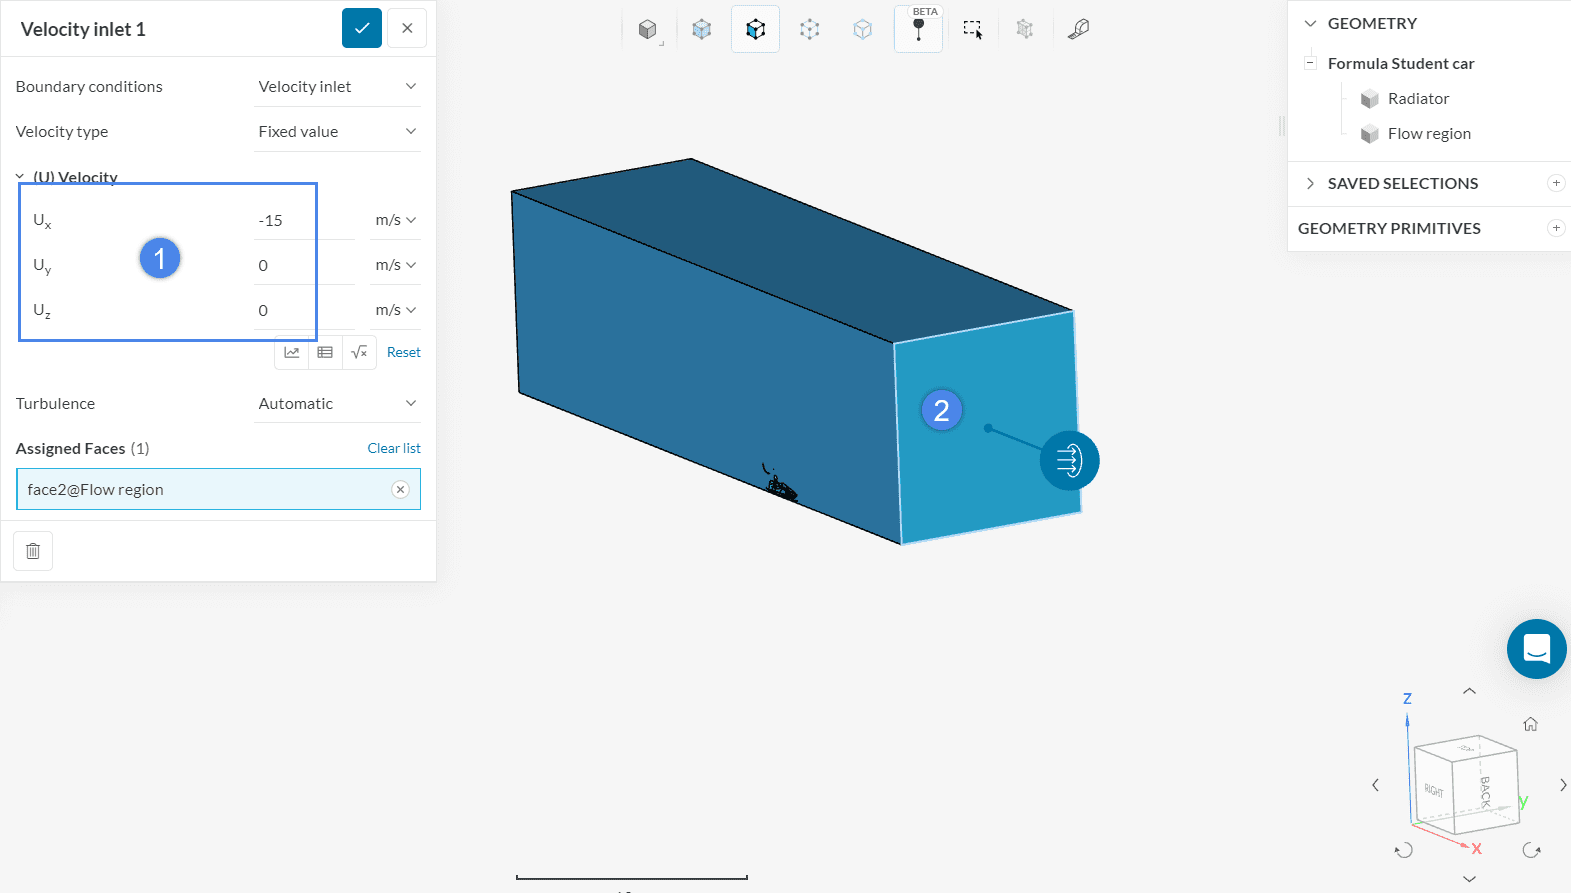Screen dimensions: 1571x893
Task: Confirm Velocity inlet 1 with the checkmark
Action: click(x=362, y=28)
